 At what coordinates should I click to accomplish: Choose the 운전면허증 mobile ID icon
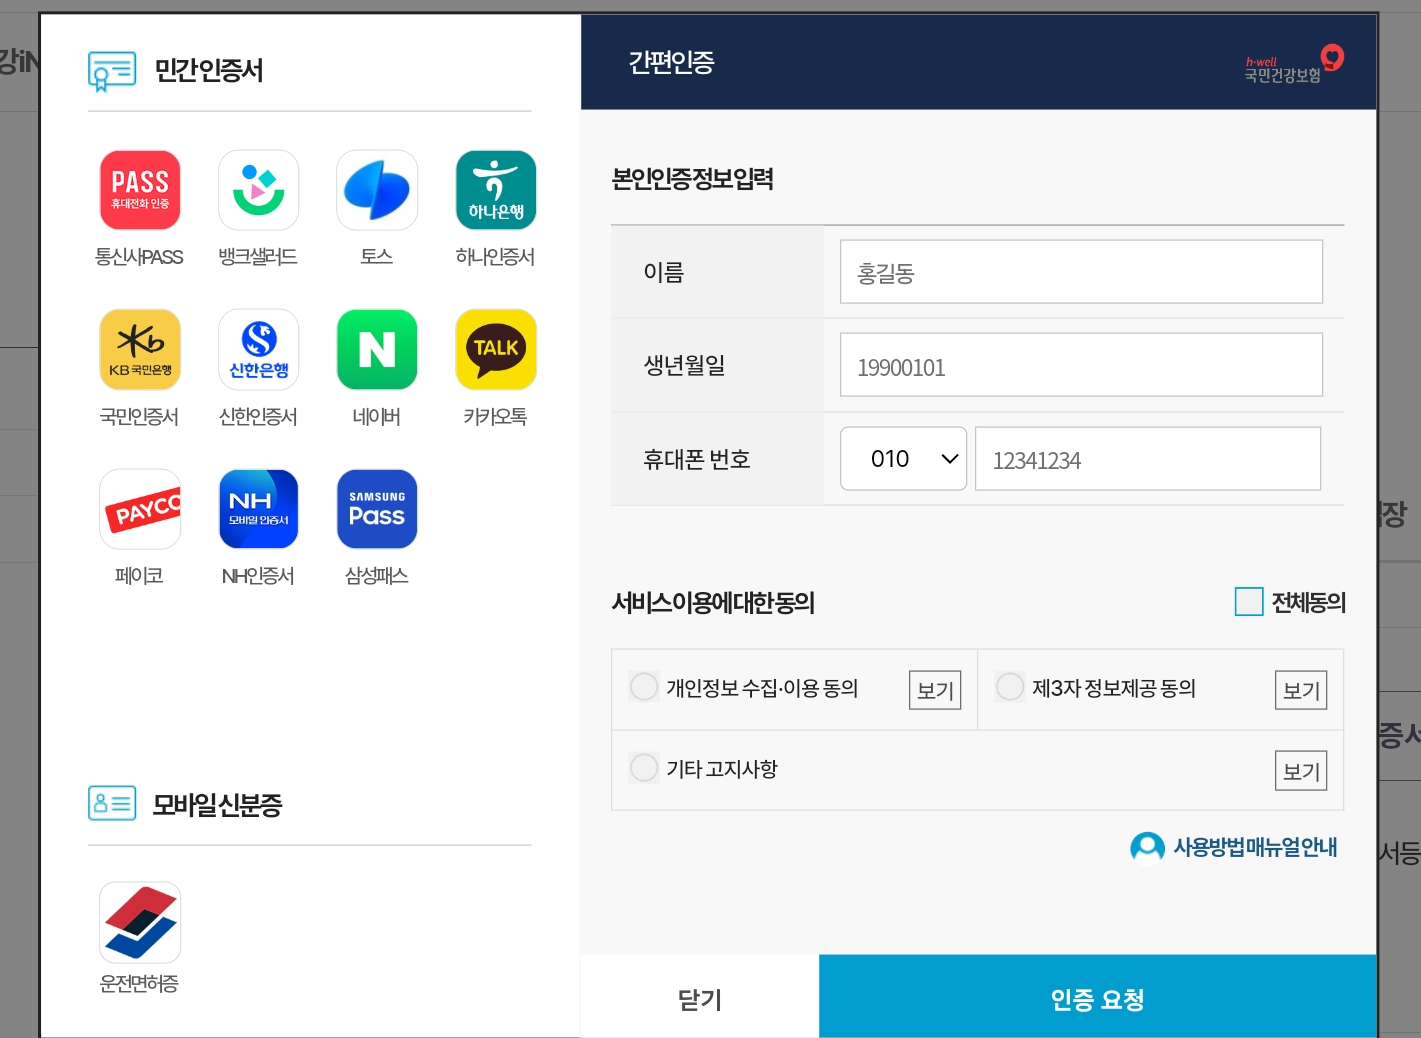(x=140, y=922)
